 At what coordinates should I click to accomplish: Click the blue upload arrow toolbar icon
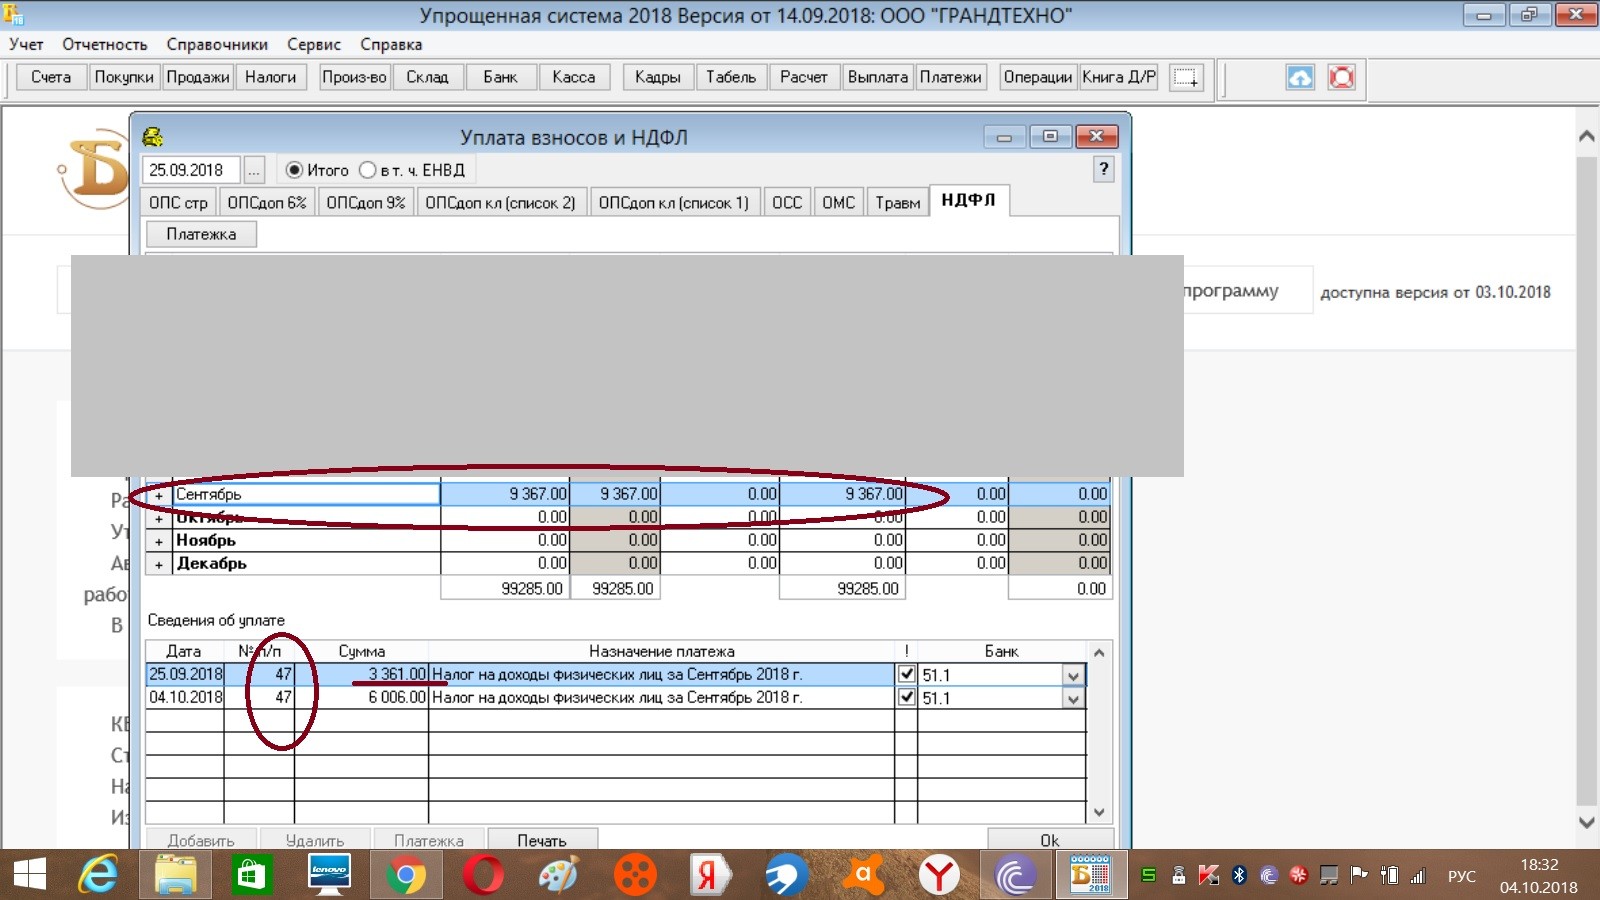coord(1299,77)
